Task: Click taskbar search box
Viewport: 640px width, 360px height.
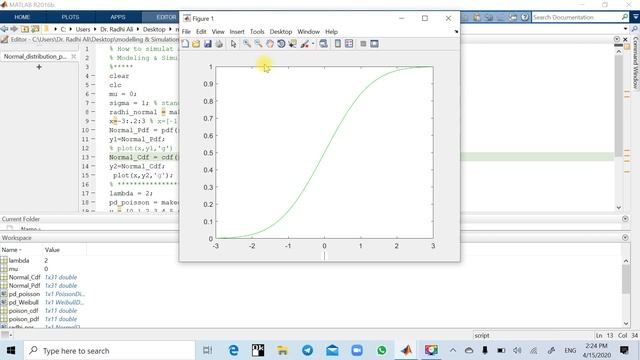Action: (x=109, y=351)
